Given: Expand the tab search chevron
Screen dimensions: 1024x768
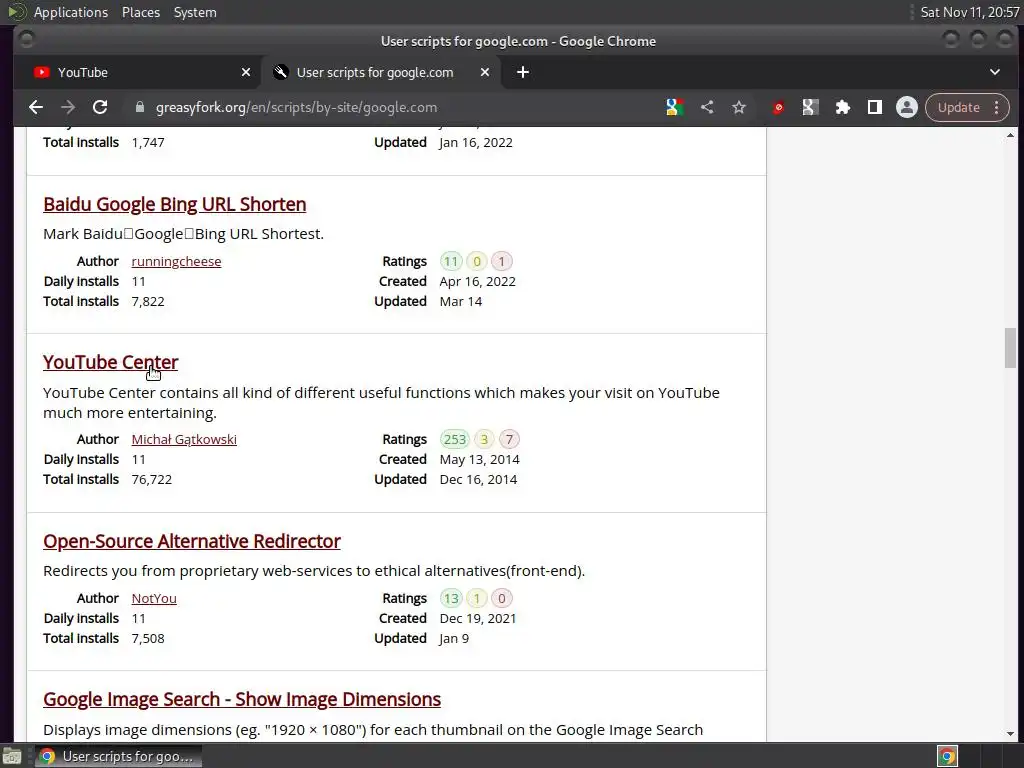Looking at the screenshot, I should [995, 72].
